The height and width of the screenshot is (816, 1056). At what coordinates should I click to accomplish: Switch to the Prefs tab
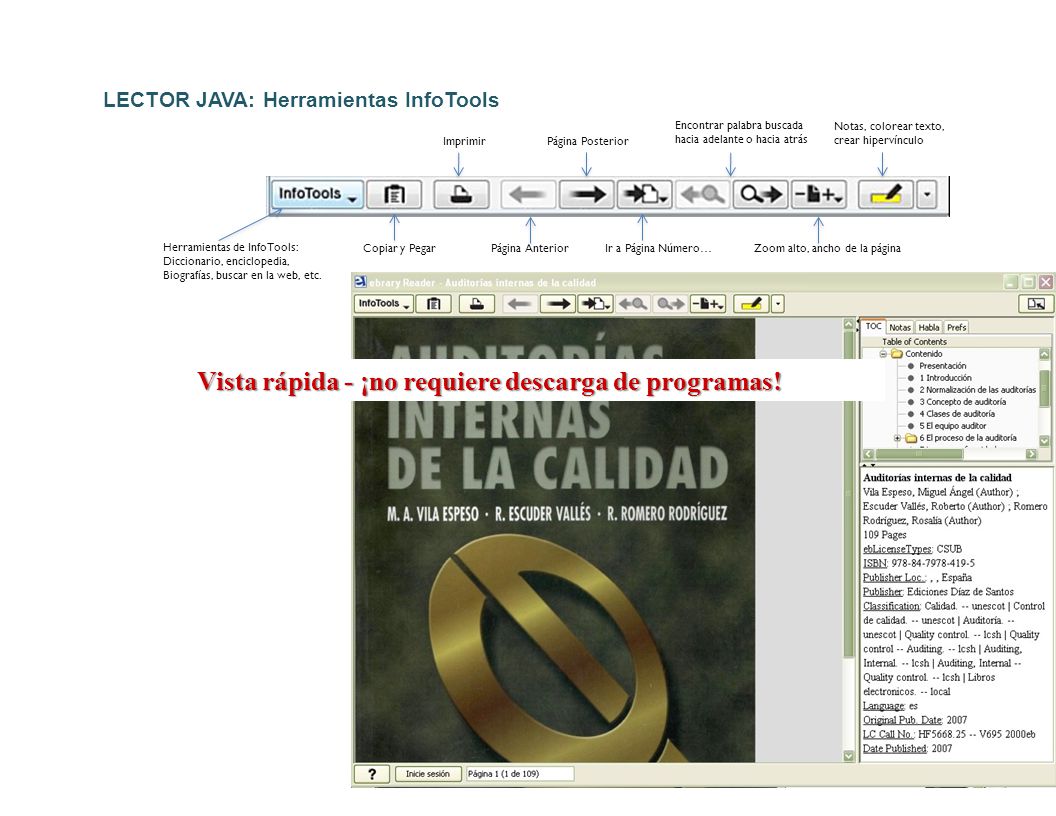coord(956,327)
